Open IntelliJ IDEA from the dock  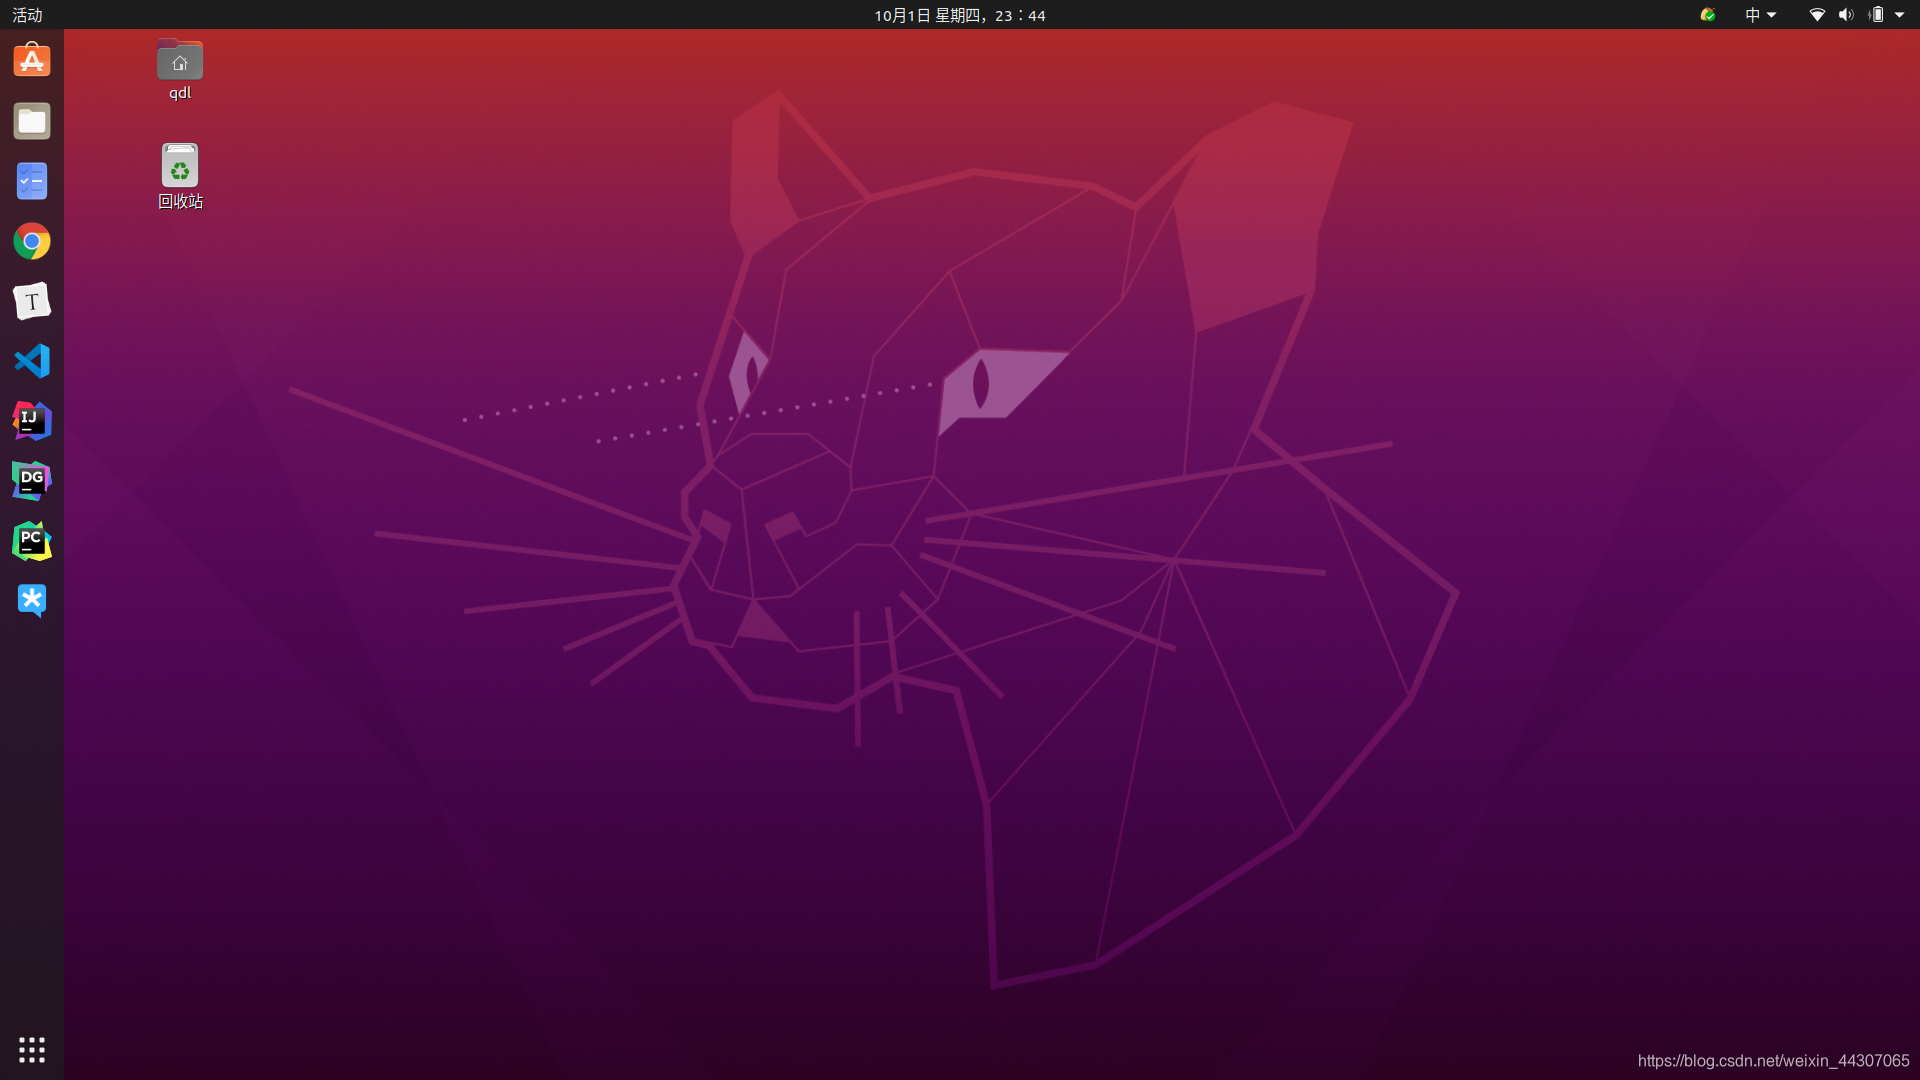32,421
